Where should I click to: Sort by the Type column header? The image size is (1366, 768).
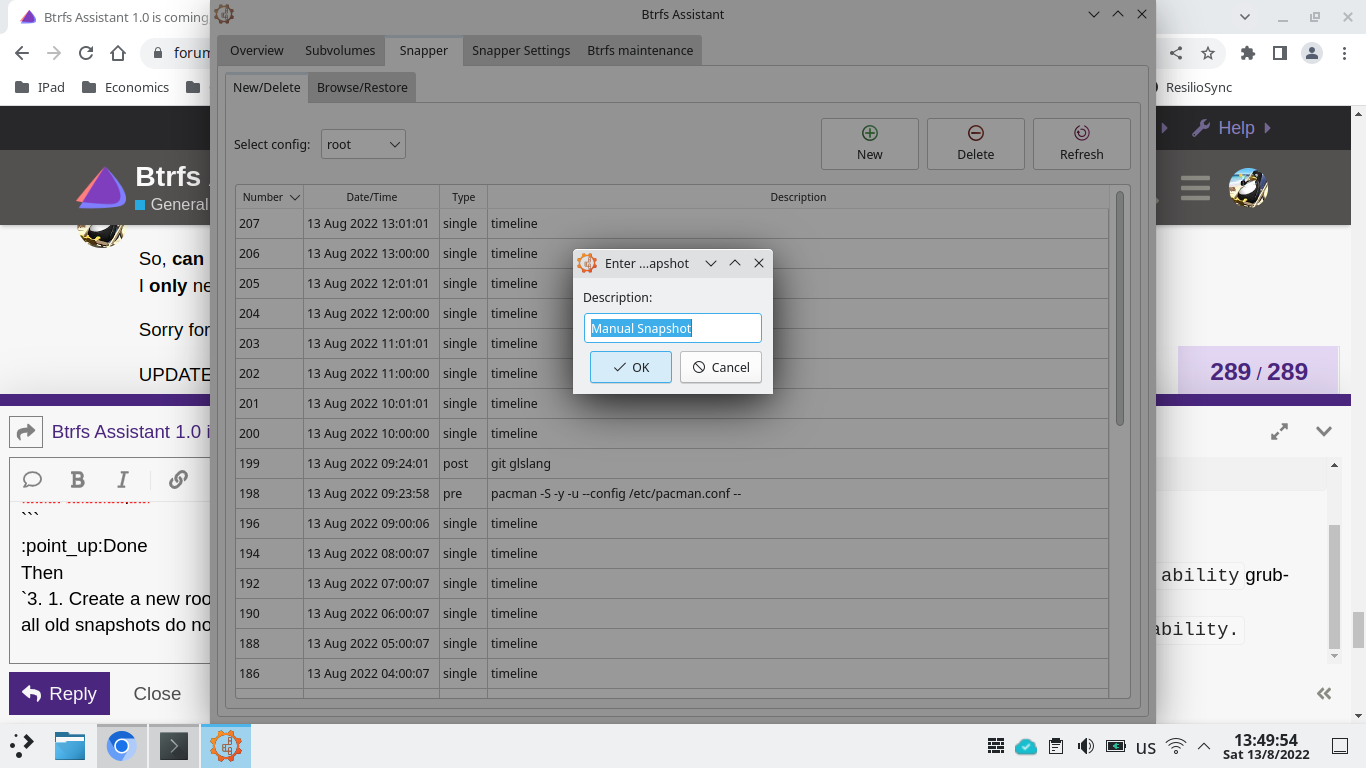pos(463,197)
